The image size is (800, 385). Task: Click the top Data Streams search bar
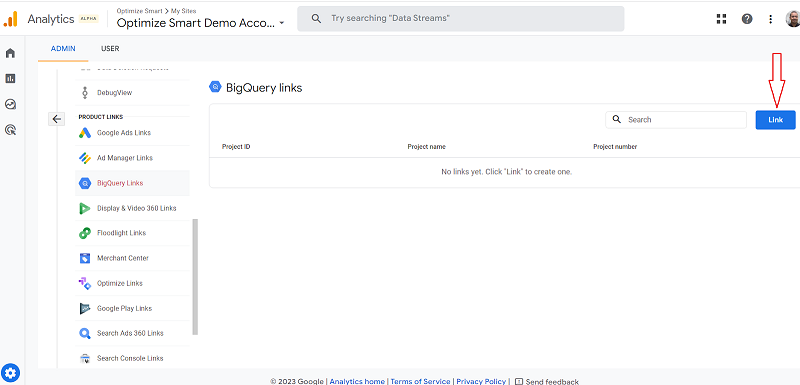pos(461,18)
